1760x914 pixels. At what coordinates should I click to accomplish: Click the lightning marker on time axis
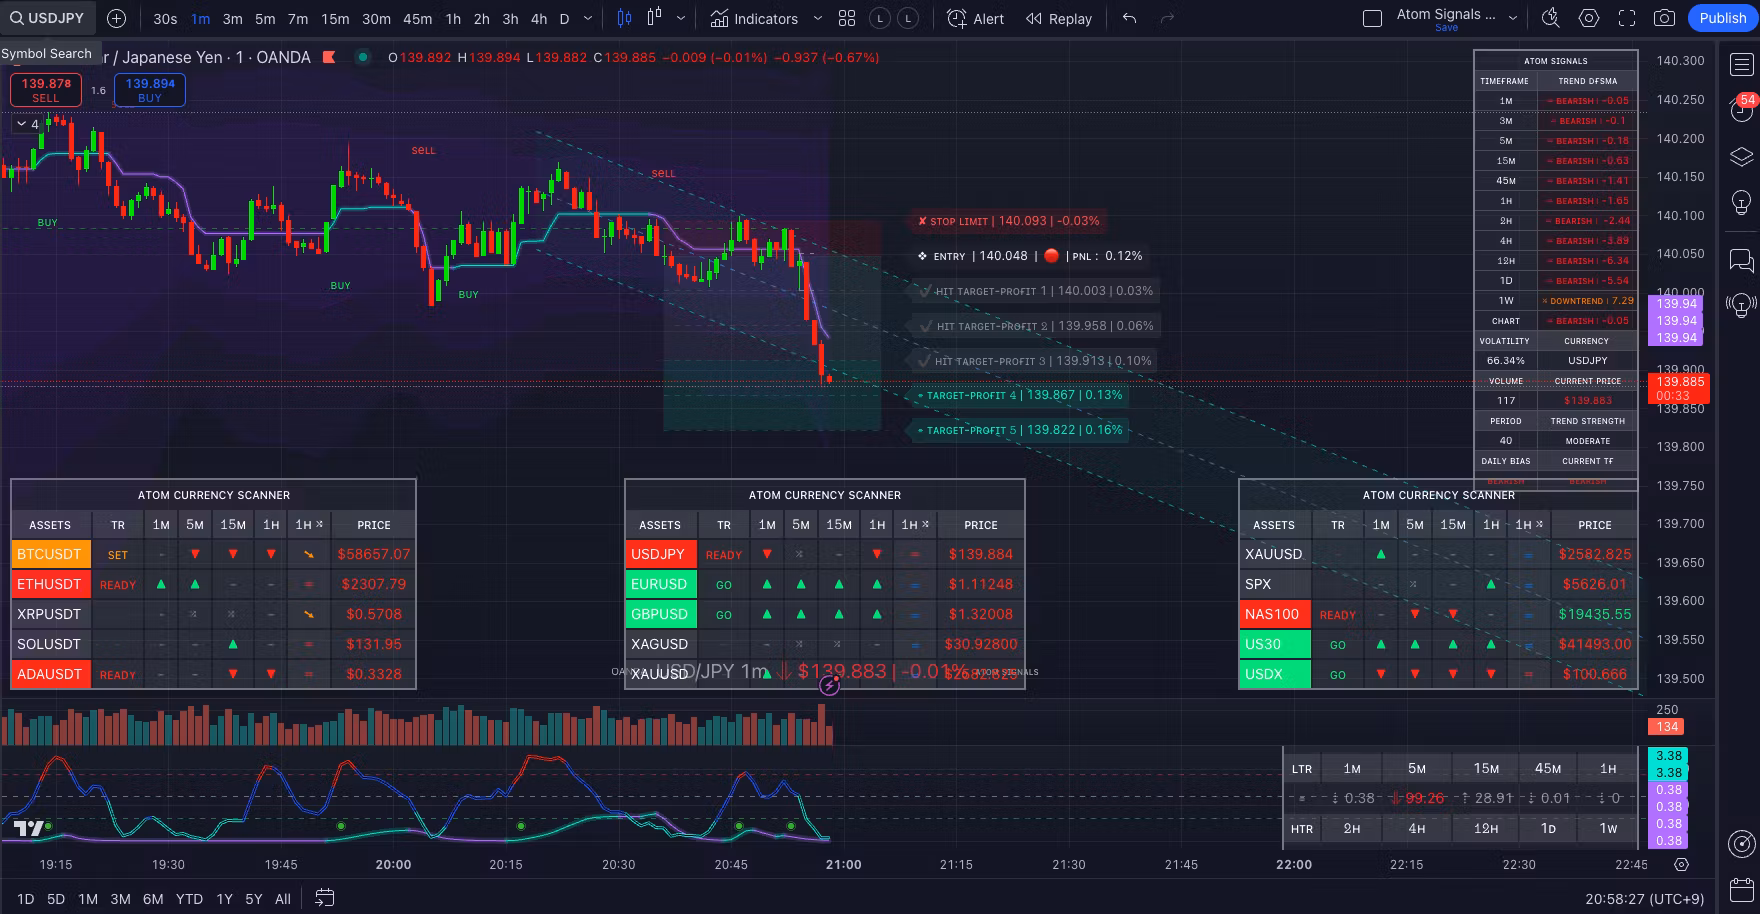point(830,685)
